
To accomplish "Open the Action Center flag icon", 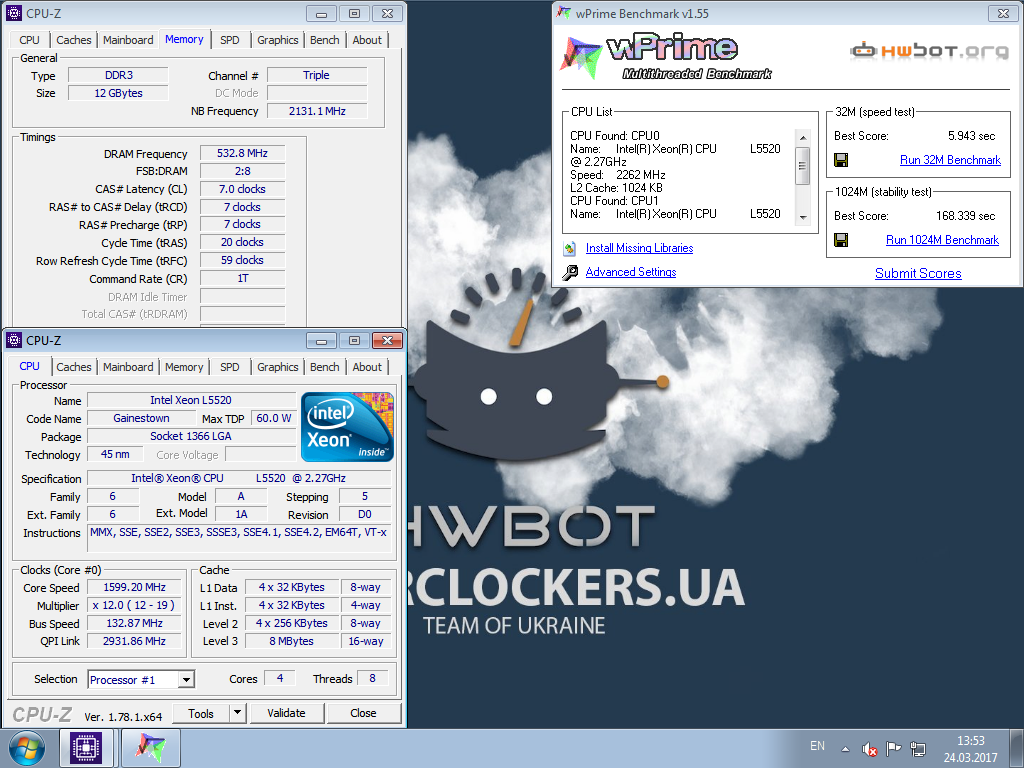I will (893, 748).
